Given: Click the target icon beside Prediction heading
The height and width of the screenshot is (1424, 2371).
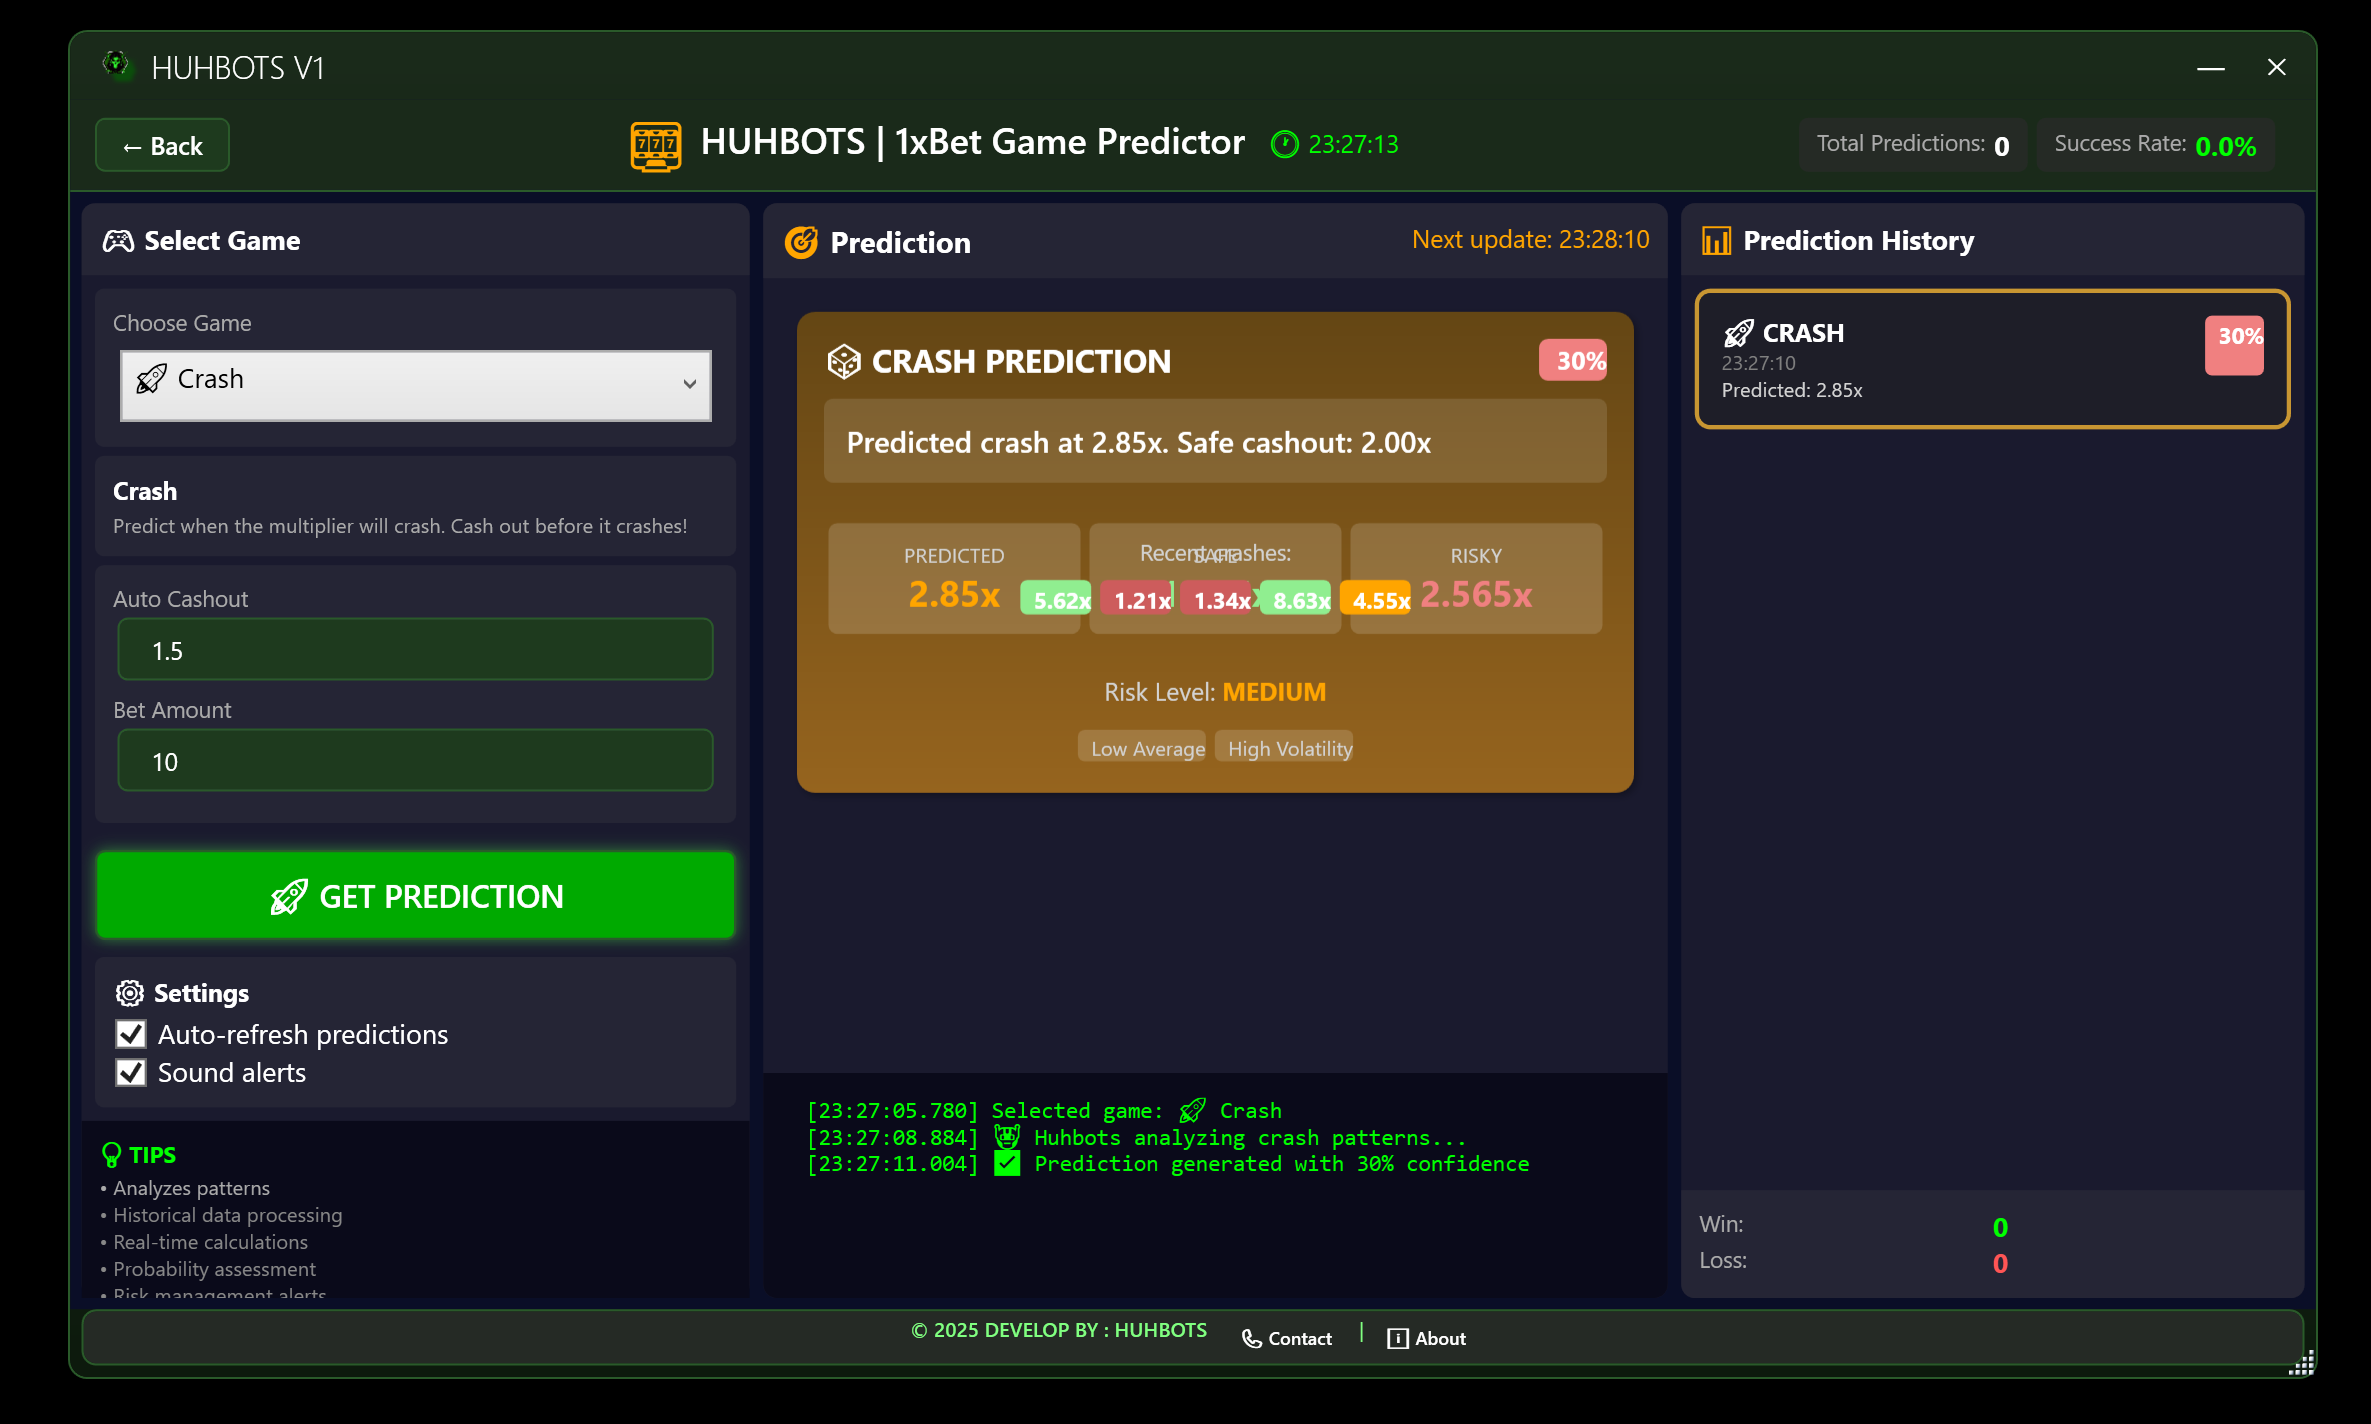Looking at the screenshot, I should pos(801,243).
